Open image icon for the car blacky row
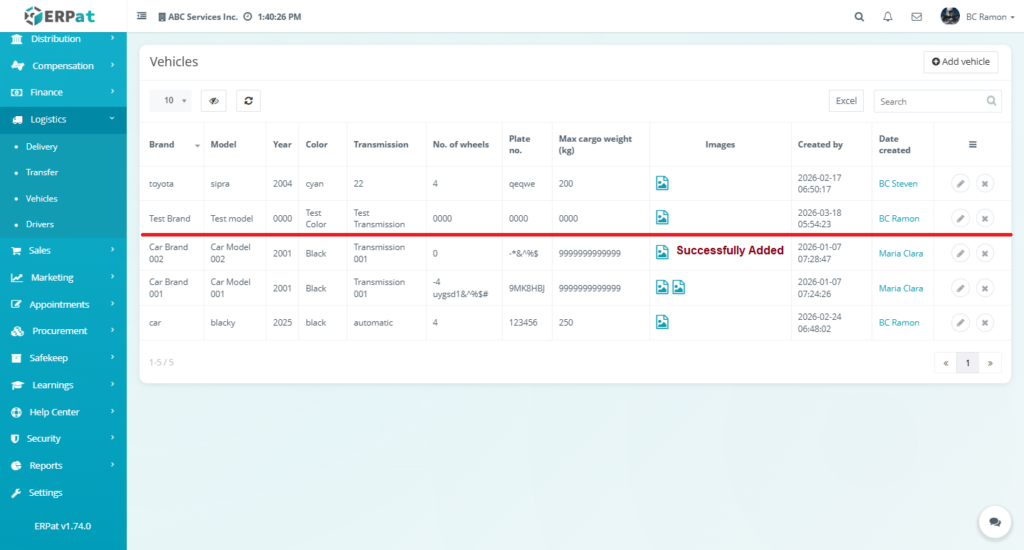The height and width of the screenshot is (550, 1024). pos(662,322)
